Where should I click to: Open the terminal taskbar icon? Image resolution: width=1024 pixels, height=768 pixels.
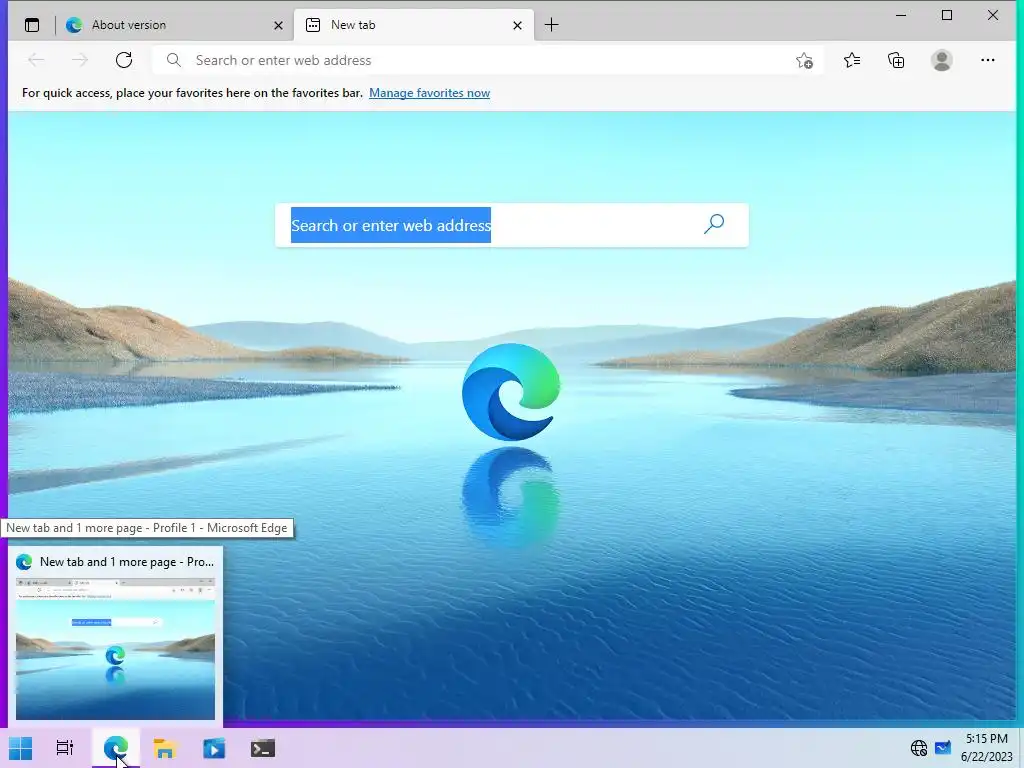pos(263,748)
